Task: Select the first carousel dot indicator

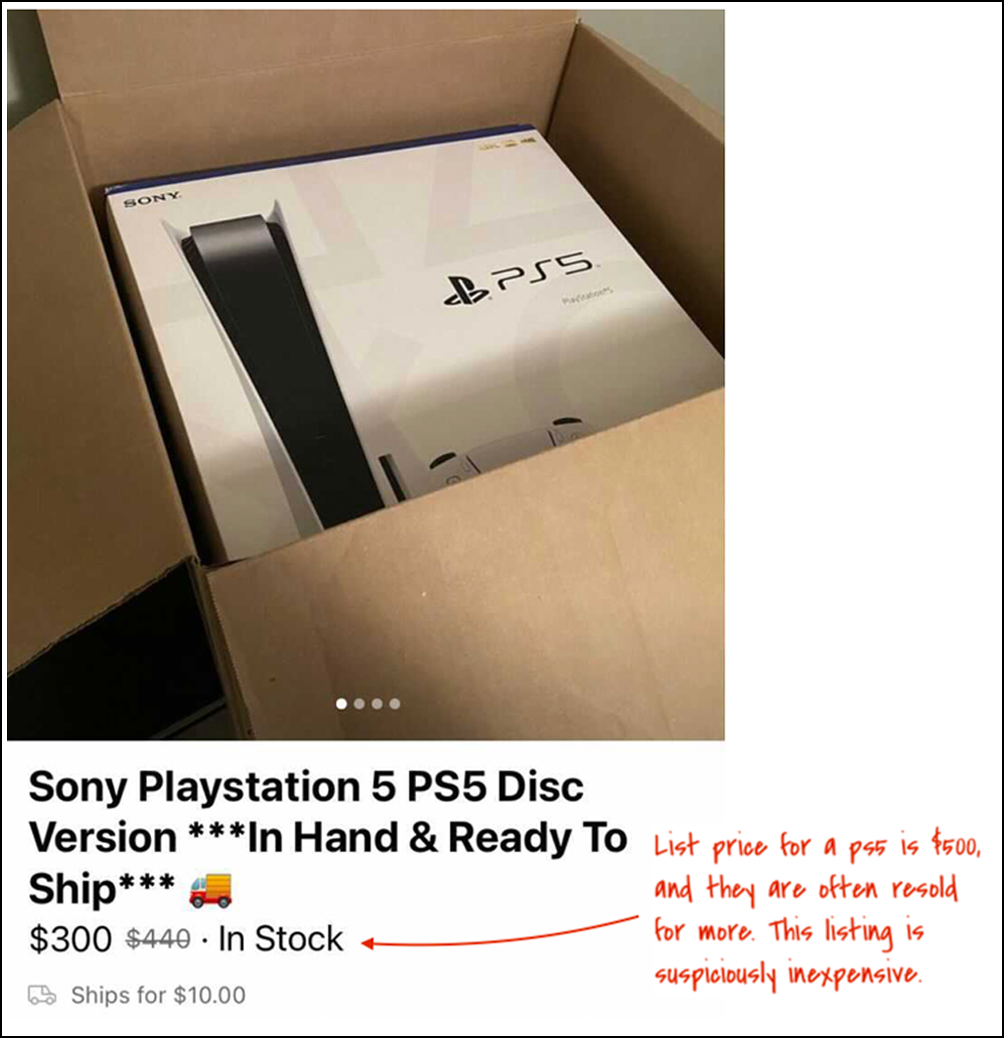Action: pyautogui.click(x=342, y=704)
